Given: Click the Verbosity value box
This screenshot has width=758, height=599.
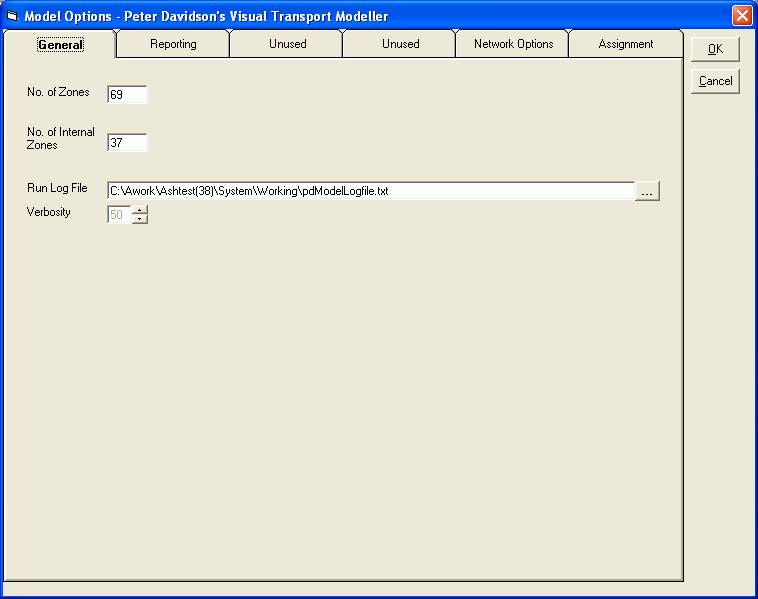Looking at the screenshot, I should 119,215.
